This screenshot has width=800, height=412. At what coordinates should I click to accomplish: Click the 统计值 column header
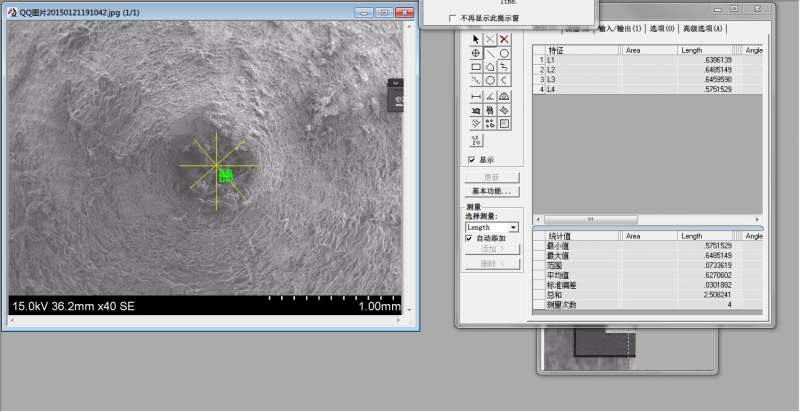[x=583, y=236]
